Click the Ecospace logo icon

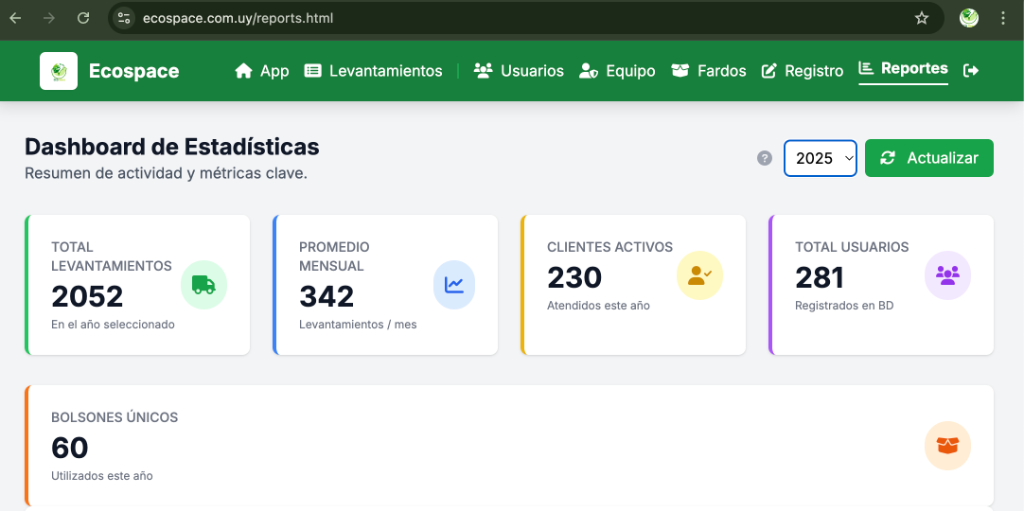58,71
